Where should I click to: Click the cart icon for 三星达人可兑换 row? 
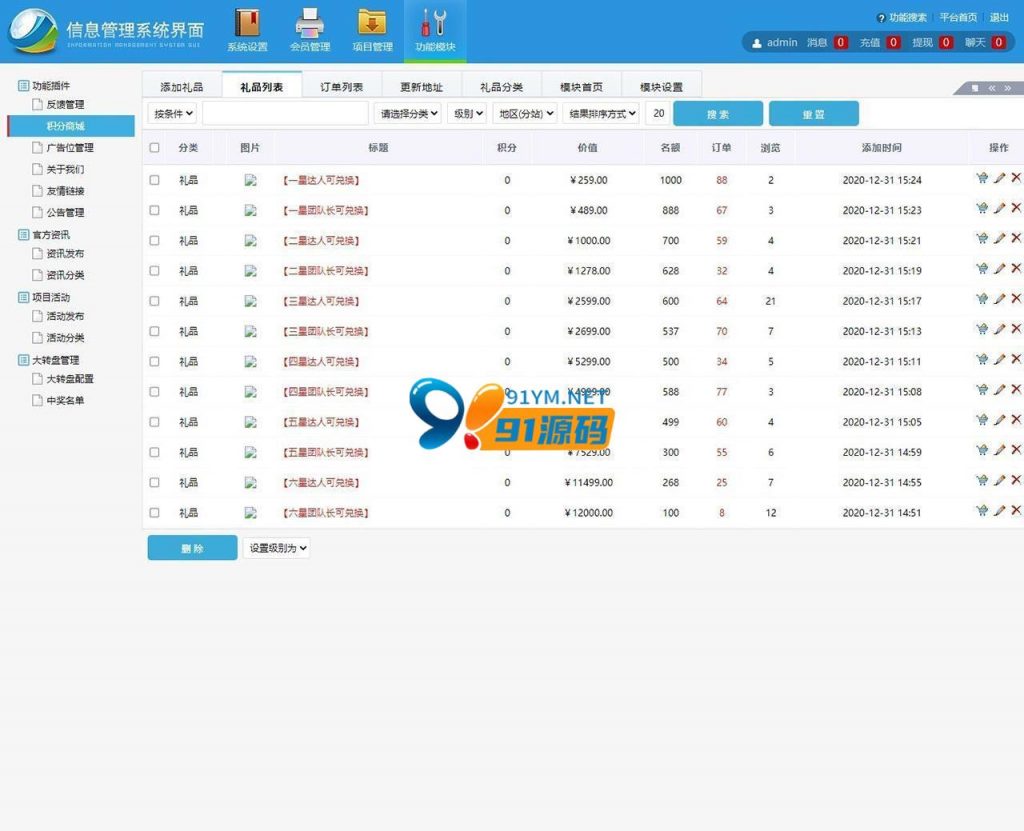(982, 299)
